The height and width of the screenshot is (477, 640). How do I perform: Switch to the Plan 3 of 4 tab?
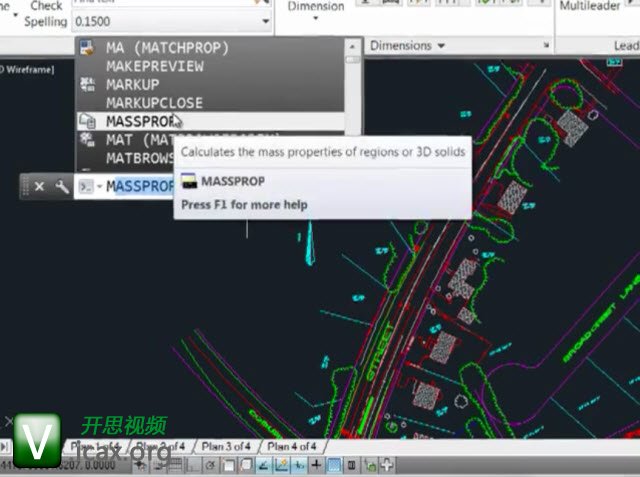click(225, 446)
